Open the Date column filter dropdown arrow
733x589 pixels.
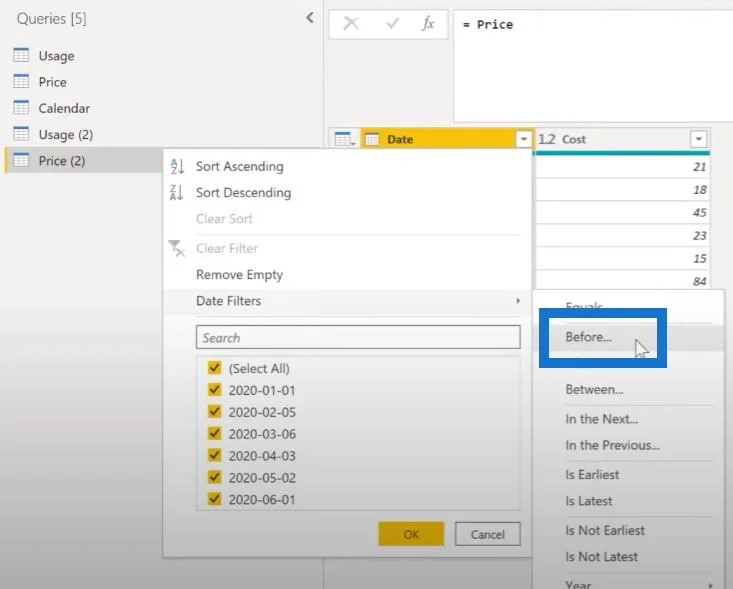pyautogui.click(x=524, y=139)
